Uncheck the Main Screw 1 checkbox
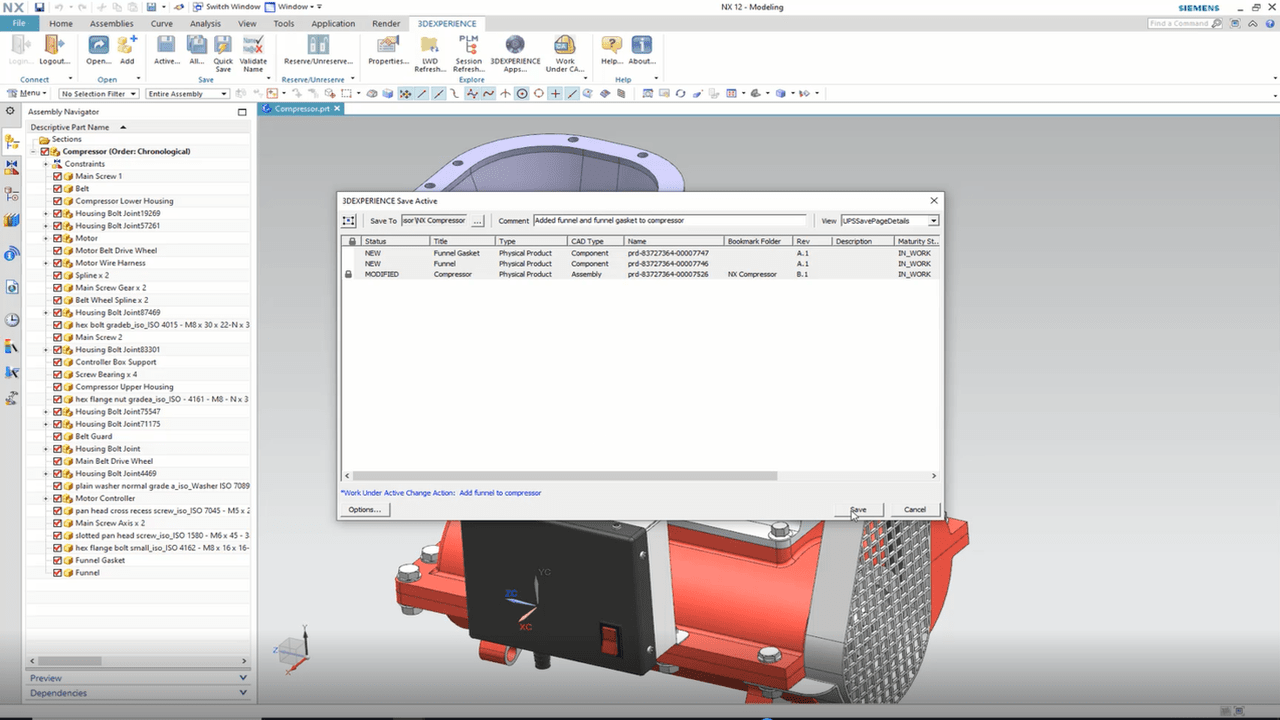Screen dimensions: 1280x720 [58, 176]
